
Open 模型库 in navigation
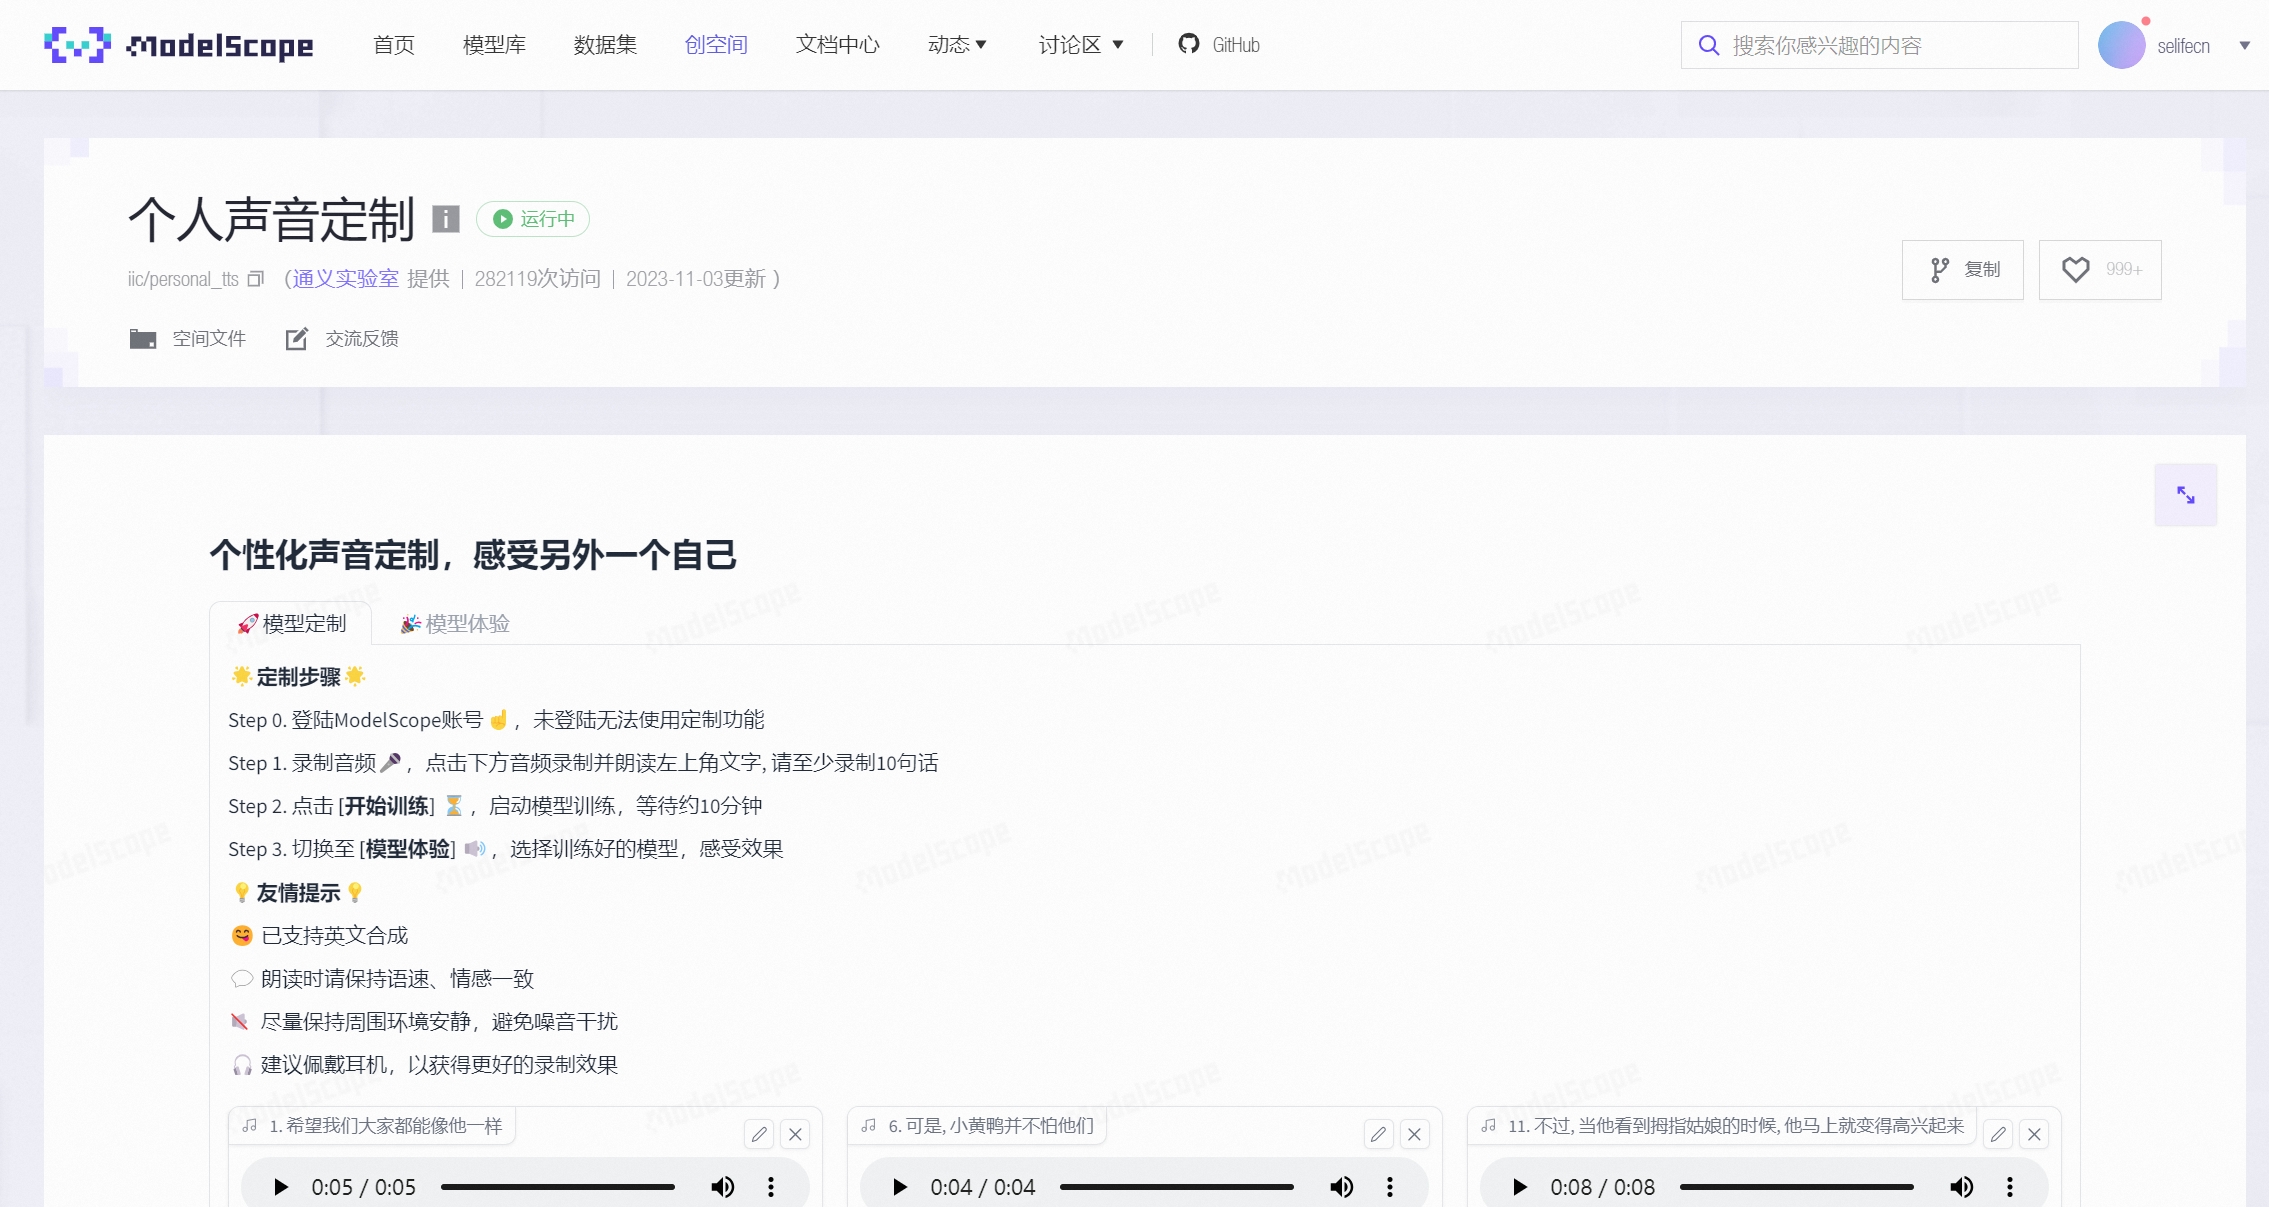tap(494, 45)
